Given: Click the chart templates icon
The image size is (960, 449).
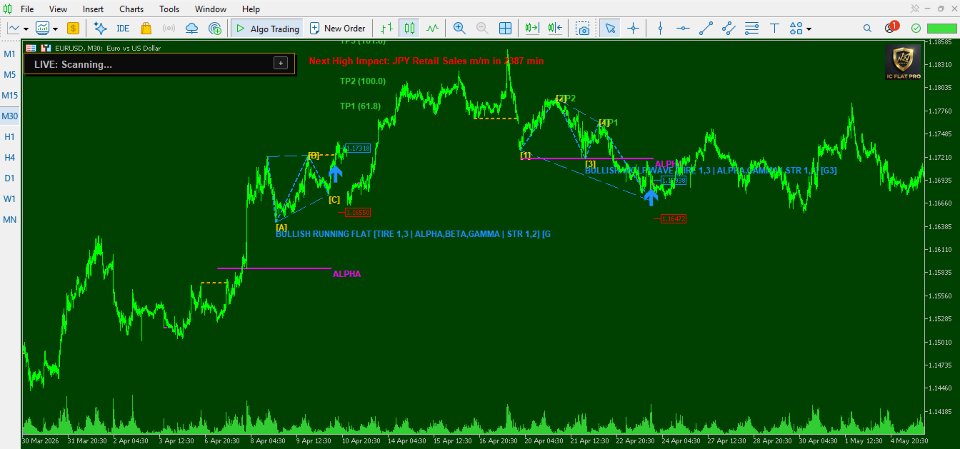Looking at the screenshot, I should pos(43,28).
